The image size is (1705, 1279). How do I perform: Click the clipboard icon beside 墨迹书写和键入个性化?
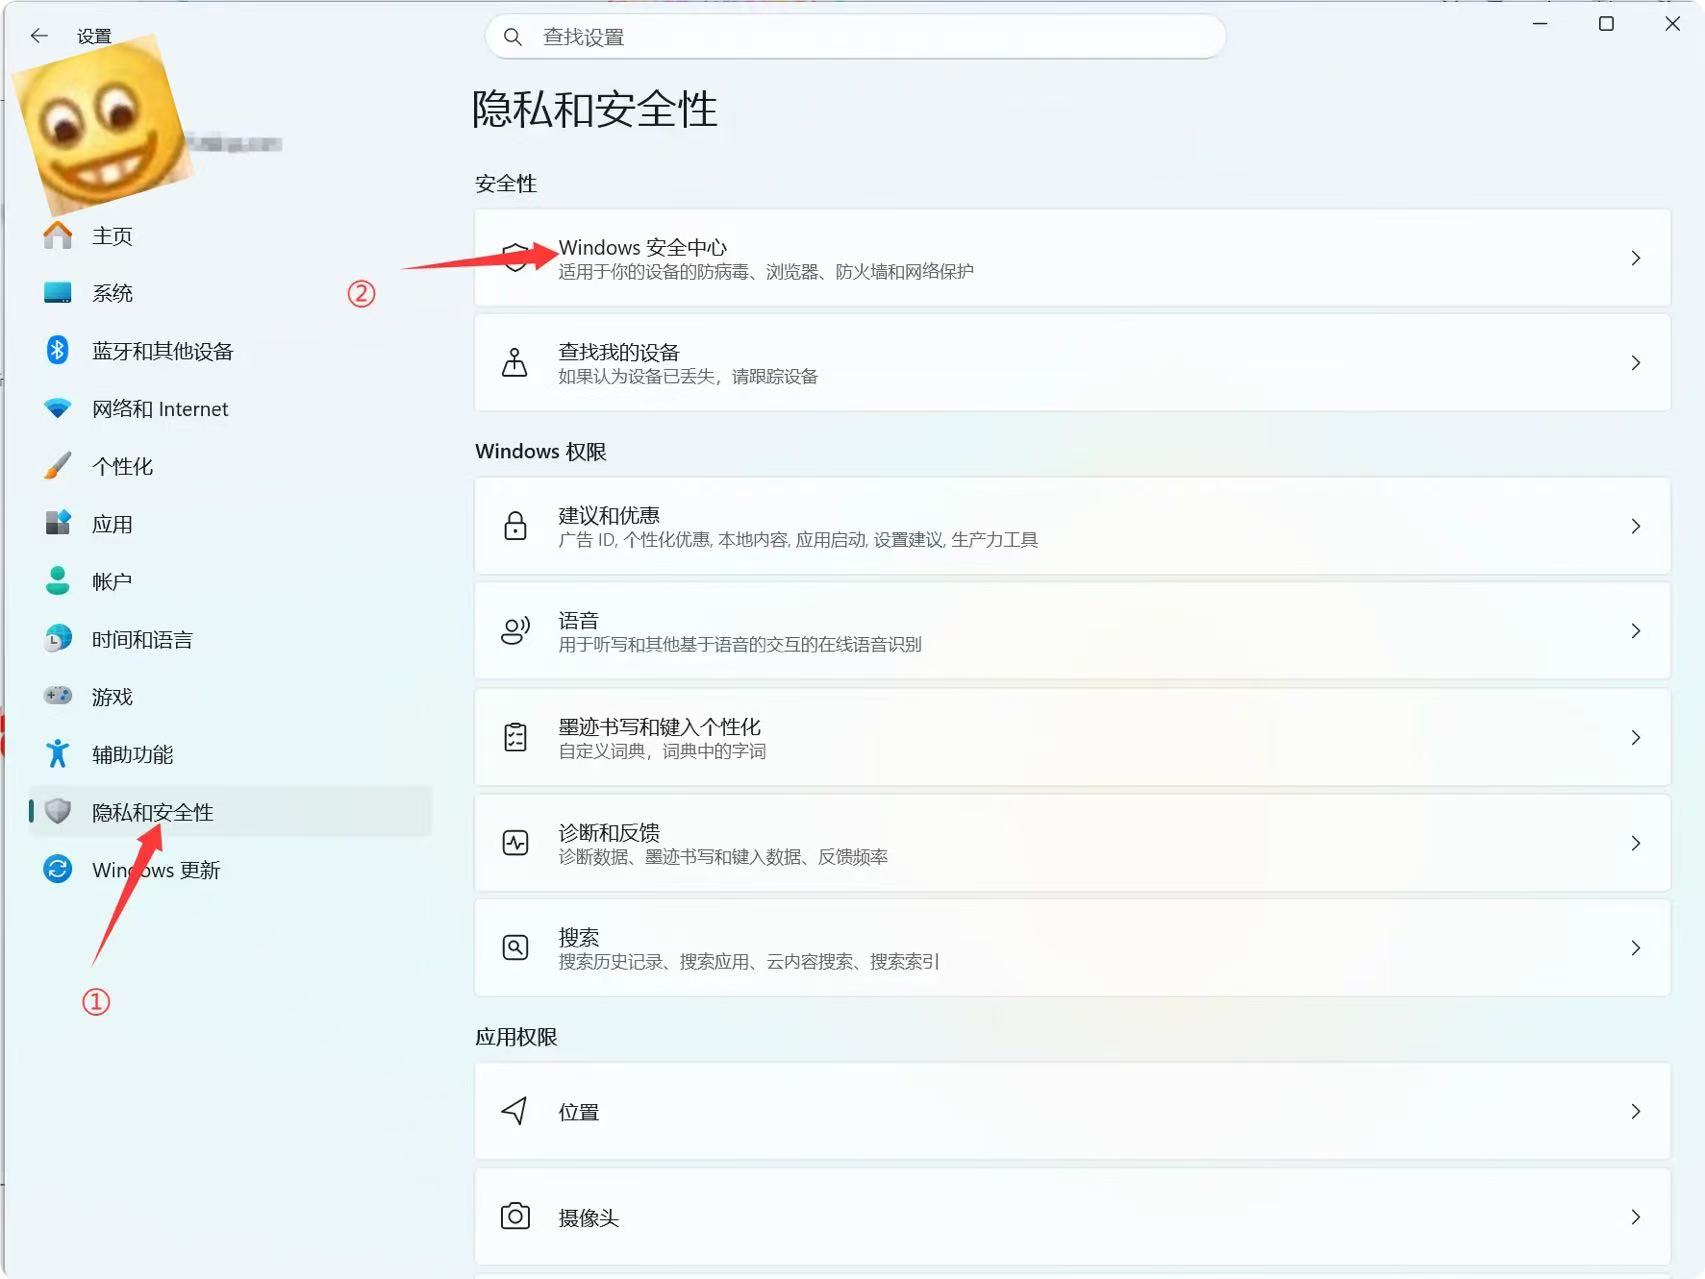click(x=515, y=737)
